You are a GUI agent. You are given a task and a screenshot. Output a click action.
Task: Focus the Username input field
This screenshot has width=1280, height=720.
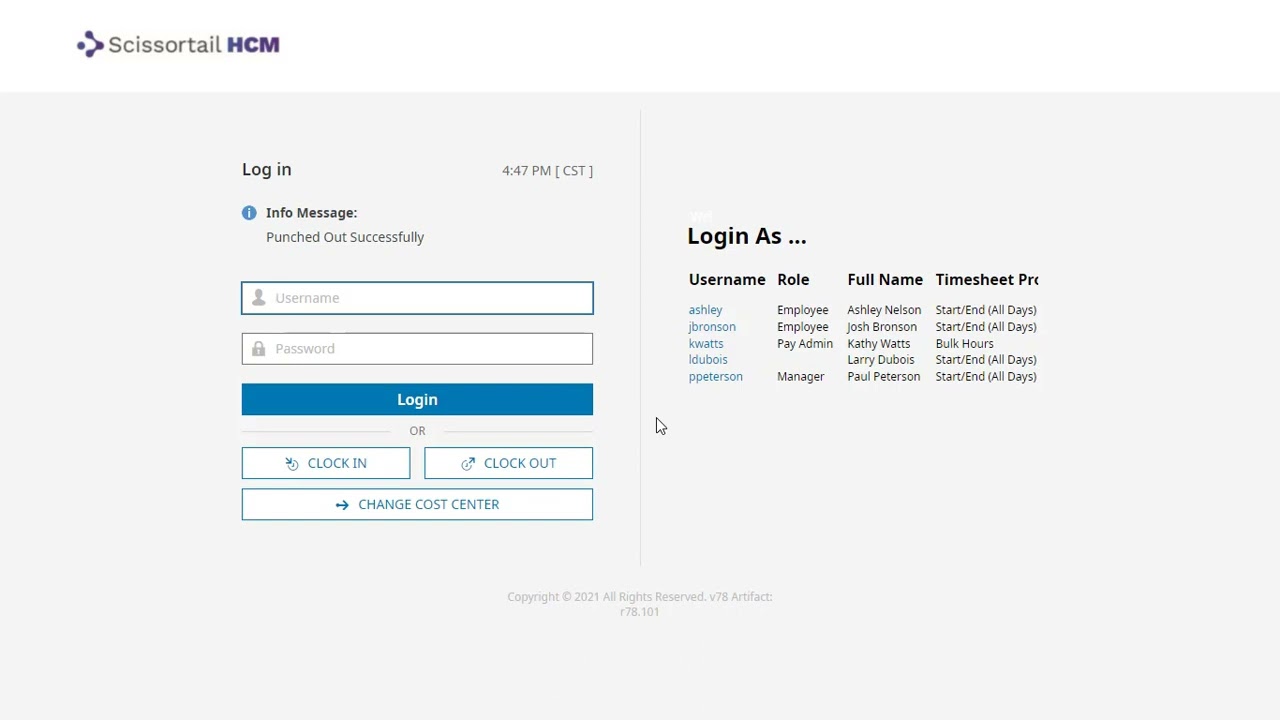(417, 298)
